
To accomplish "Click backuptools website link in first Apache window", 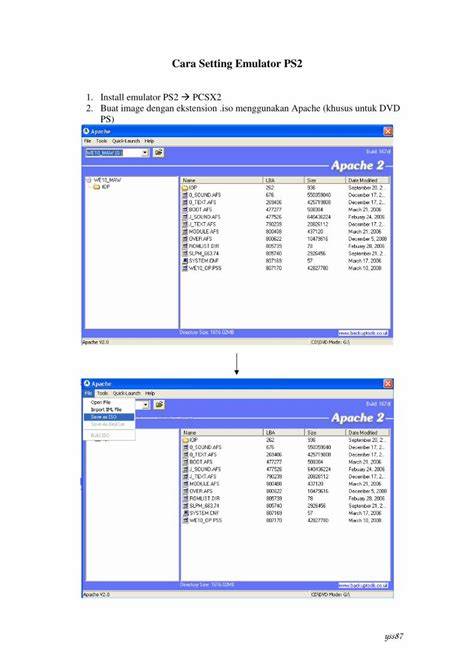I will (363, 333).
